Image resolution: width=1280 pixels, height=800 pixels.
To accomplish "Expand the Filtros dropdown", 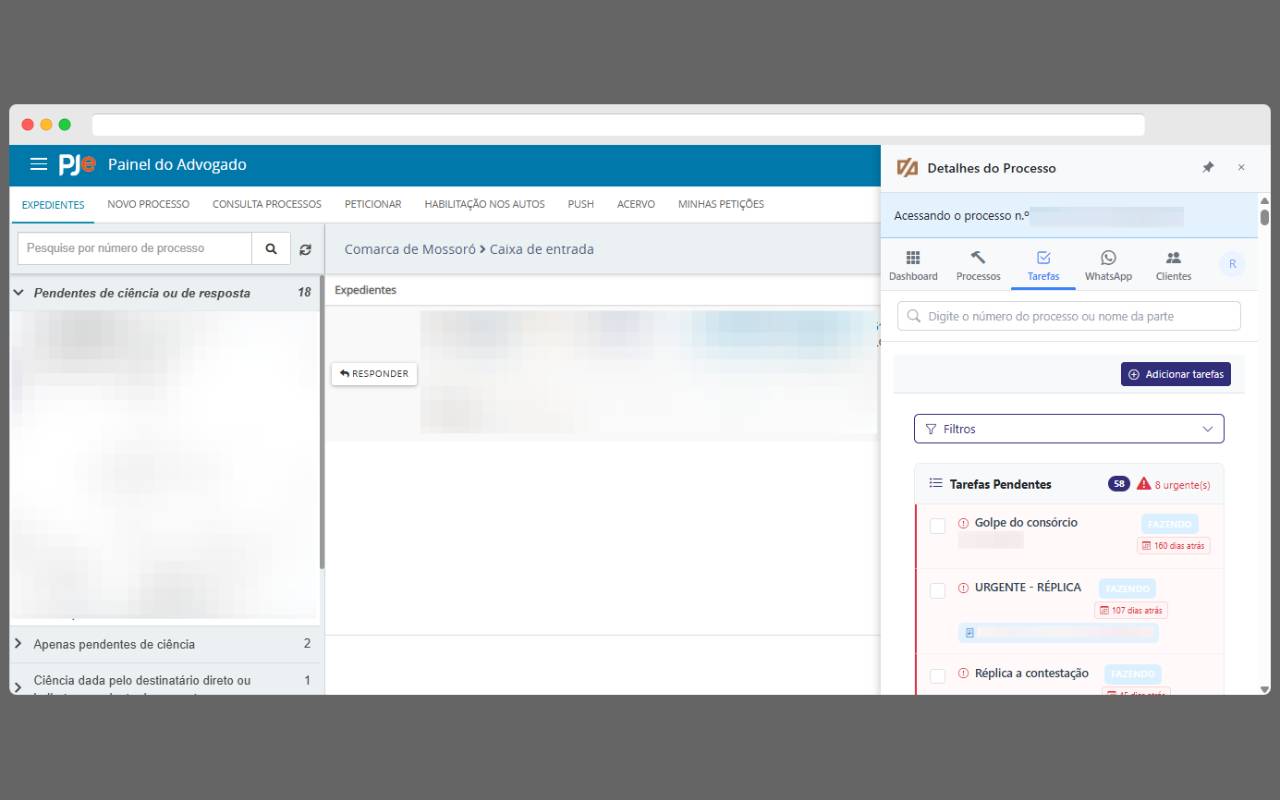I will [1068, 429].
